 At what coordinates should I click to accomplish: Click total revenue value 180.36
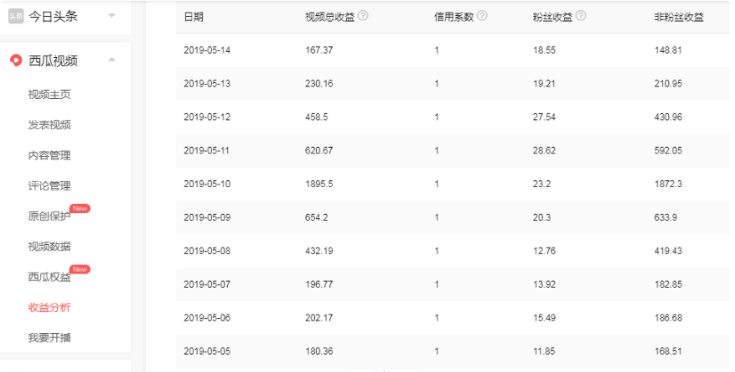click(x=319, y=351)
